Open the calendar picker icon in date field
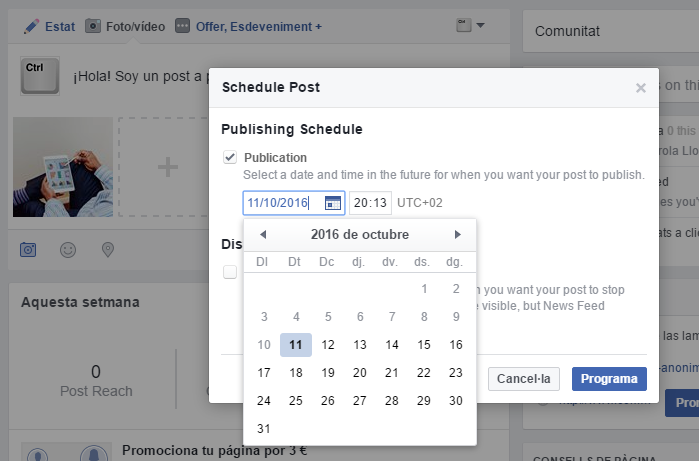 click(x=333, y=203)
